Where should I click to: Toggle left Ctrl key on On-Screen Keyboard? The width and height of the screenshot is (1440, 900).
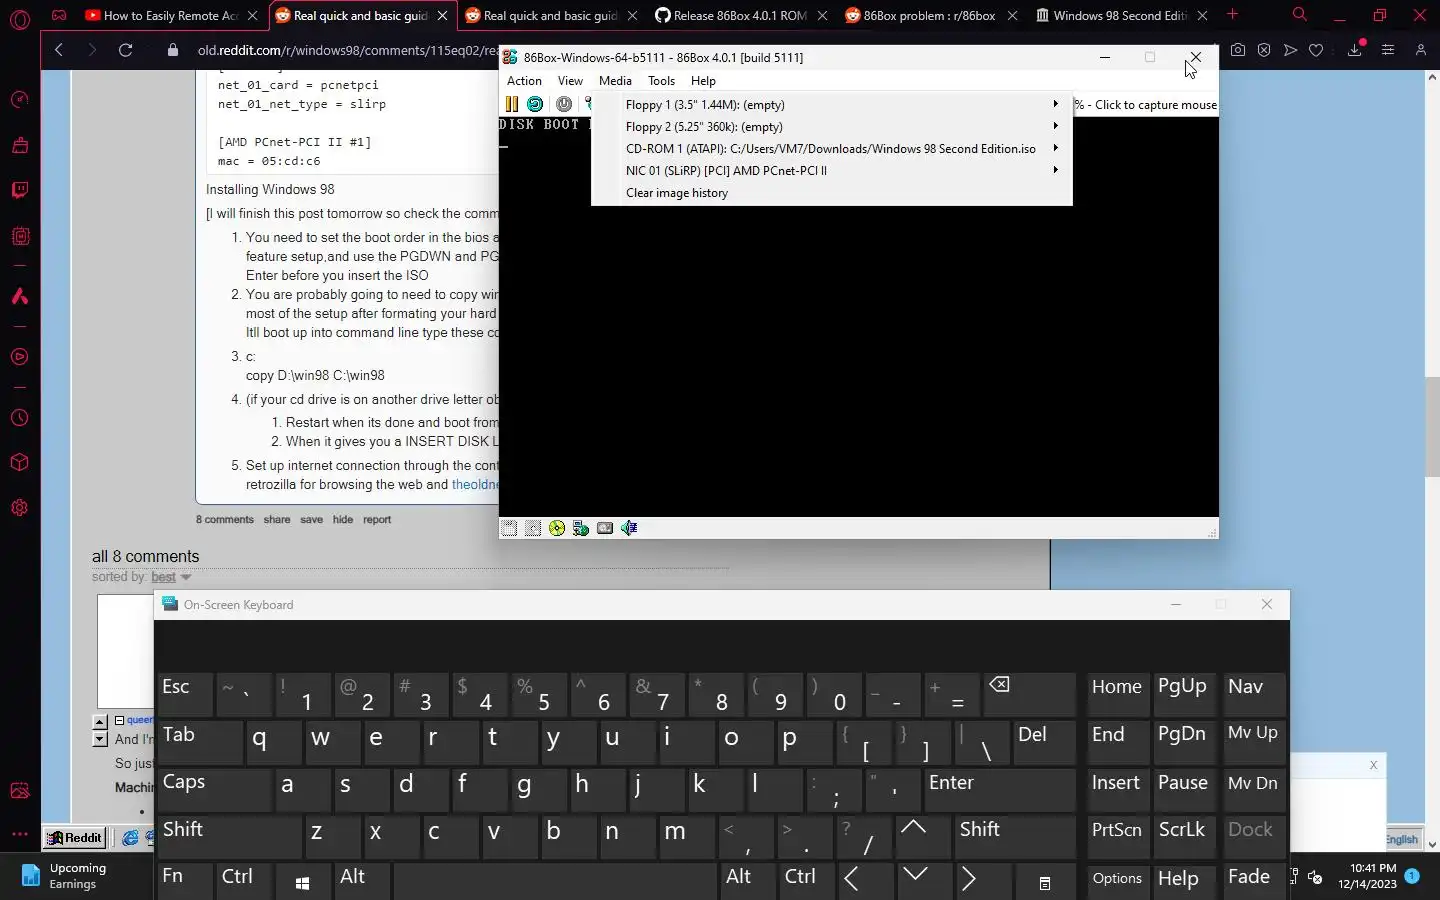pos(244,880)
